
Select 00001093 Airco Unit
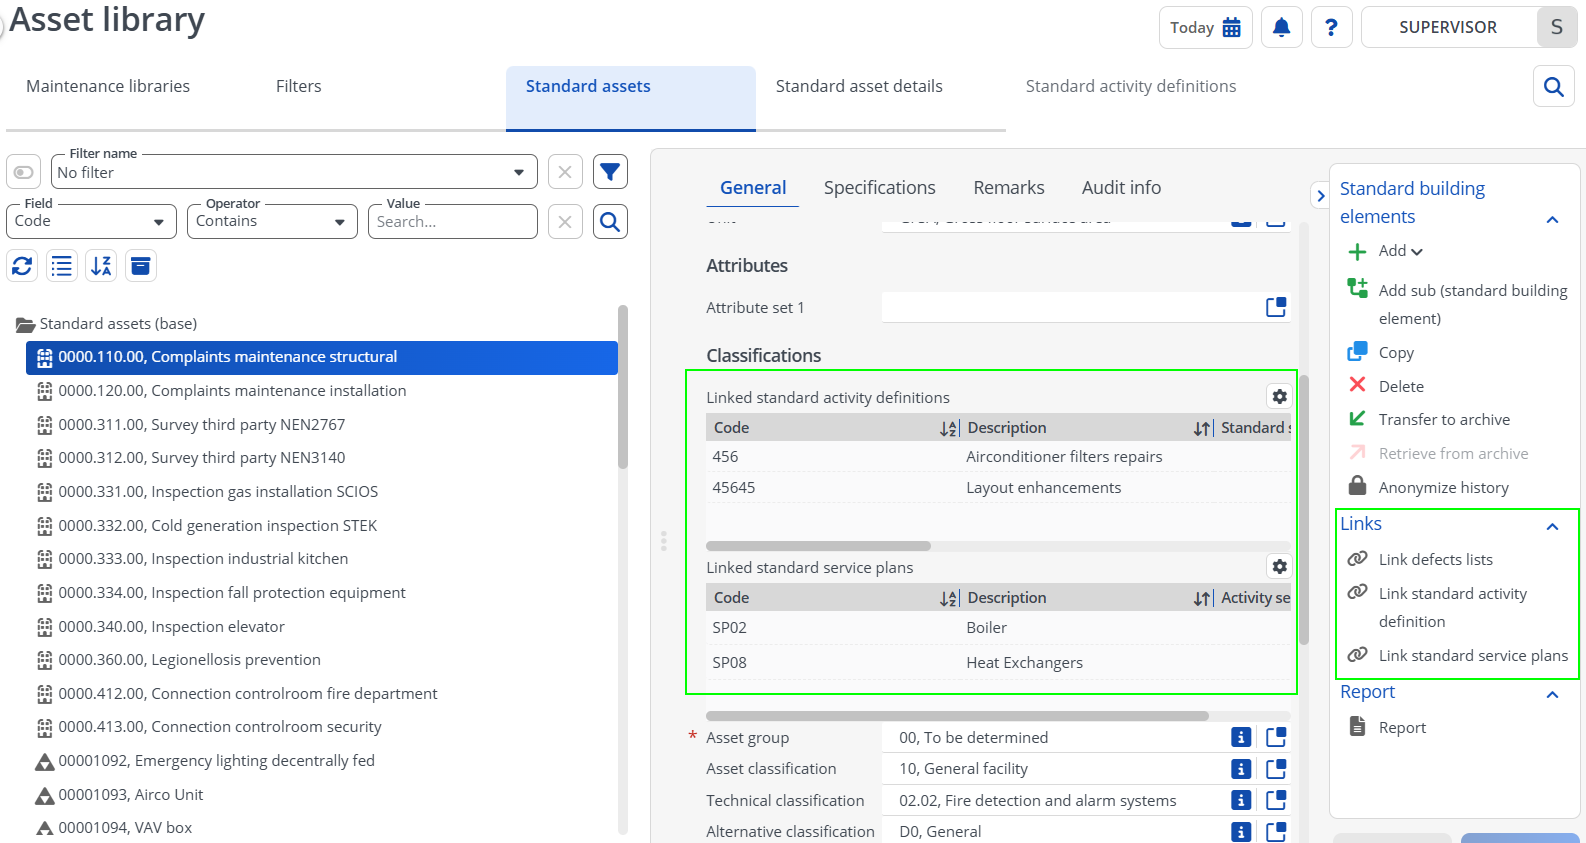click(130, 795)
